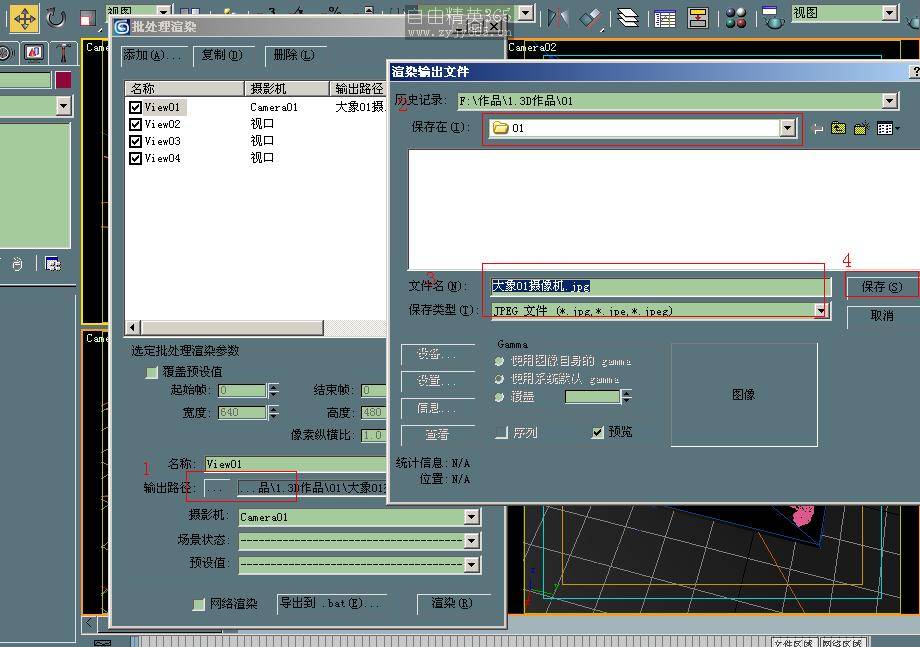920x647 pixels.
Task: Click the object color swatch
Action: pos(64,80)
